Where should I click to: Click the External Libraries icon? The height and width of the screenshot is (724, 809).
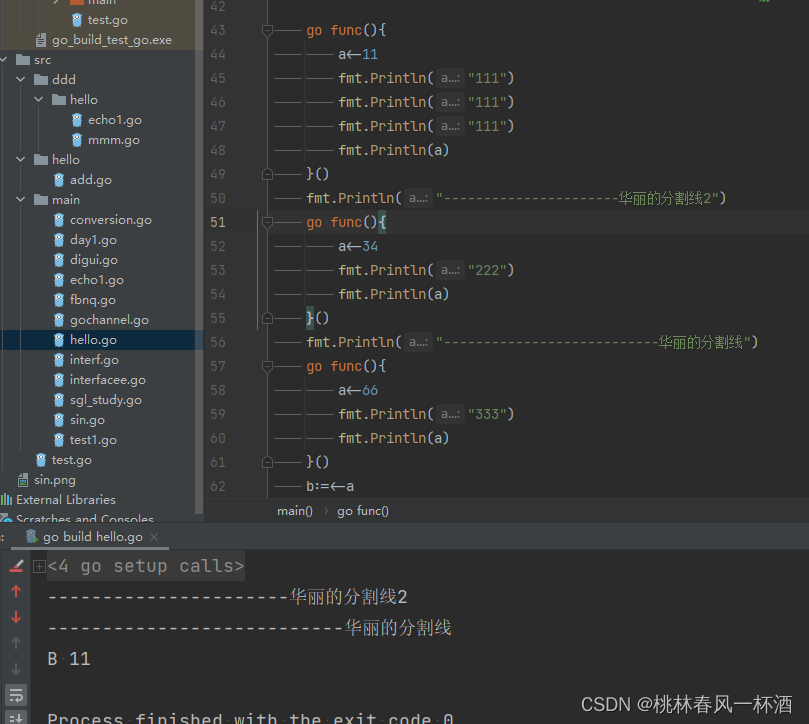pyautogui.click(x=9, y=499)
